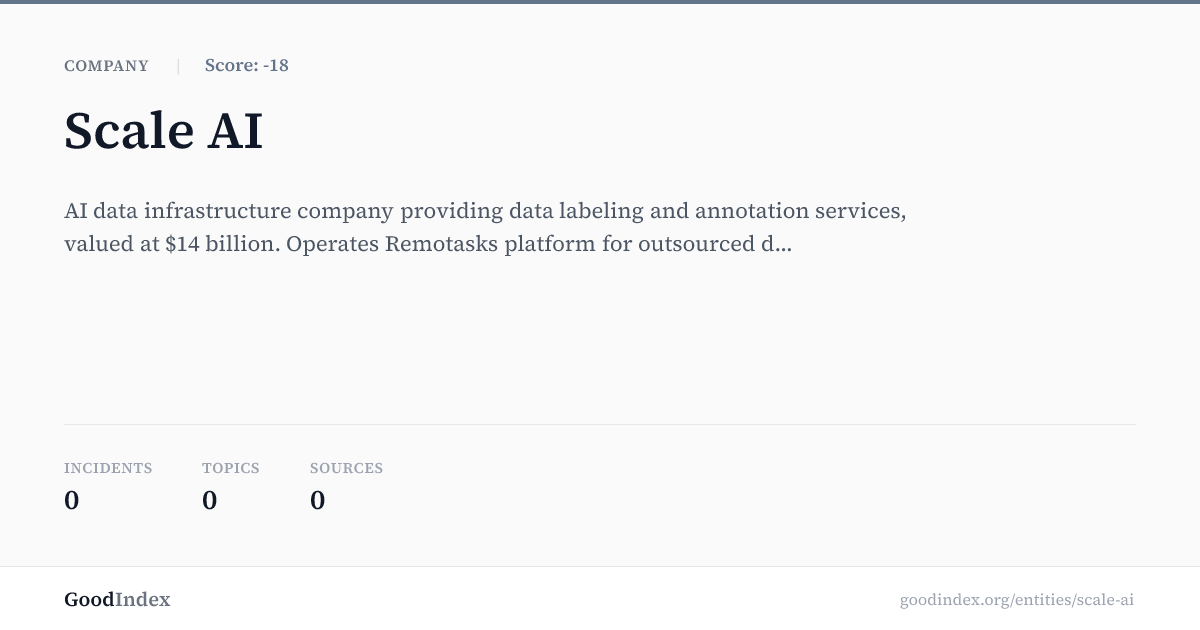The height and width of the screenshot is (630, 1200).
Task: Click the zero count under TOPICS
Action: [x=210, y=500]
